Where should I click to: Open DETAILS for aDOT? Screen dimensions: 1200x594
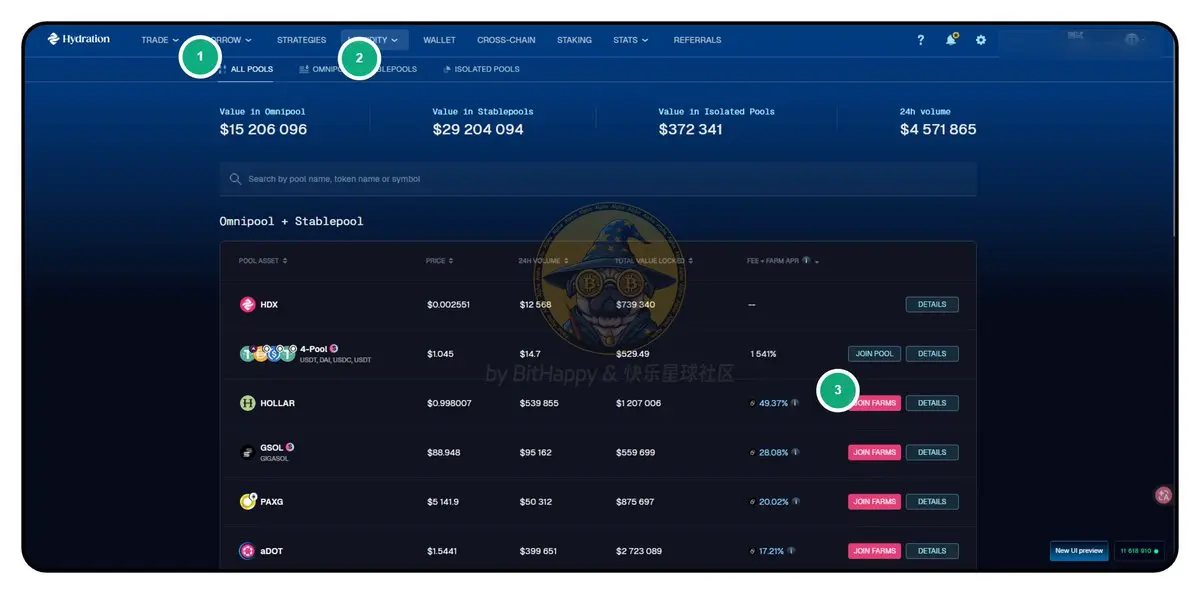click(x=932, y=551)
